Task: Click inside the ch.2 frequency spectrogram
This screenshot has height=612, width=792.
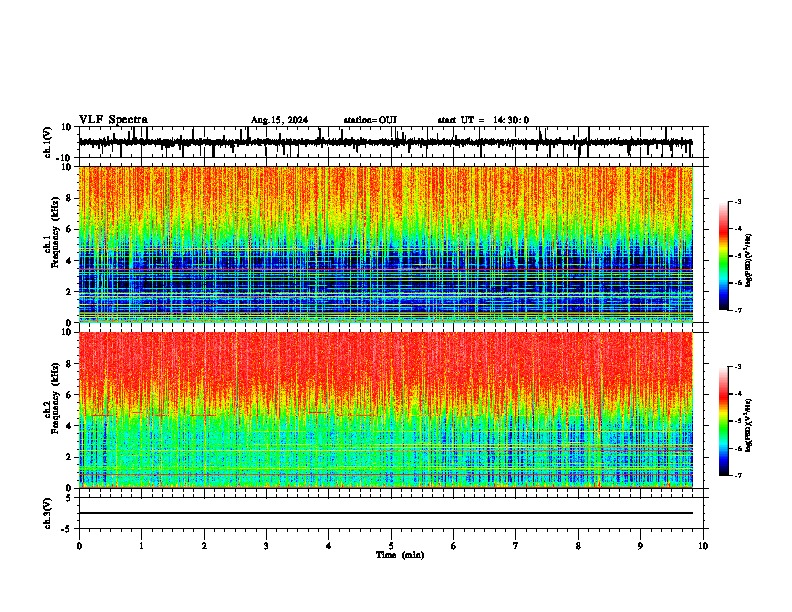Action: pos(386,410)
